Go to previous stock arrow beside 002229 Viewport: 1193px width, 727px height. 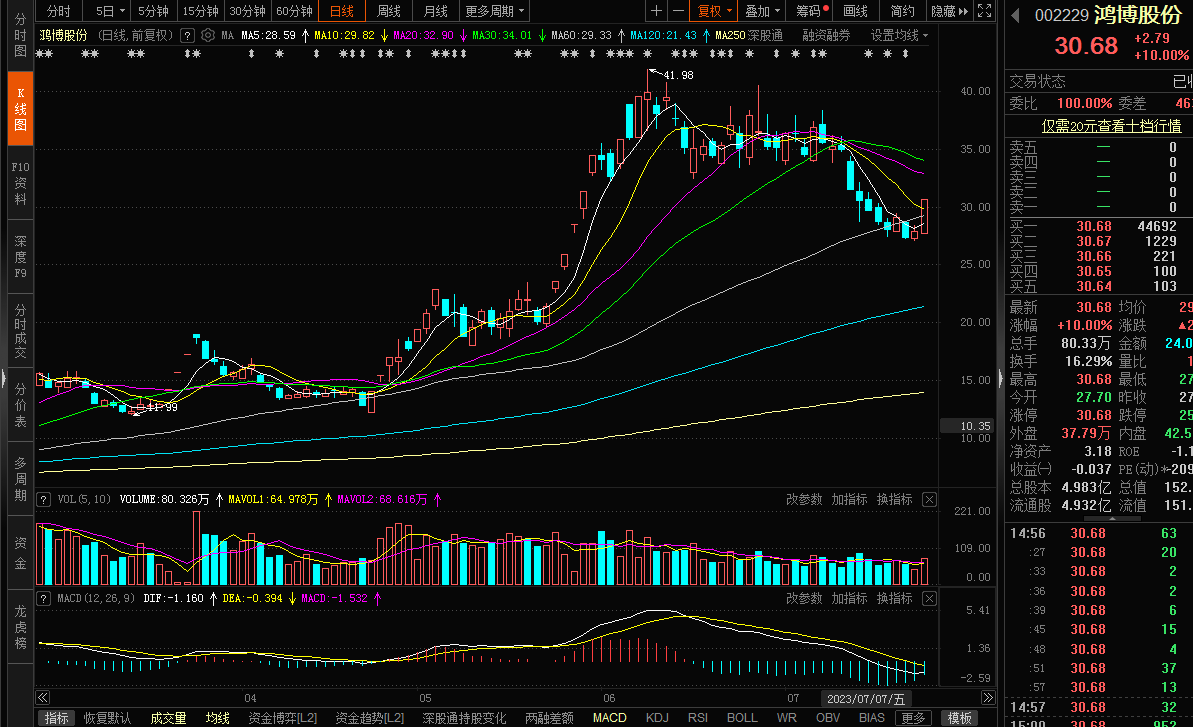click(1015, 15)
